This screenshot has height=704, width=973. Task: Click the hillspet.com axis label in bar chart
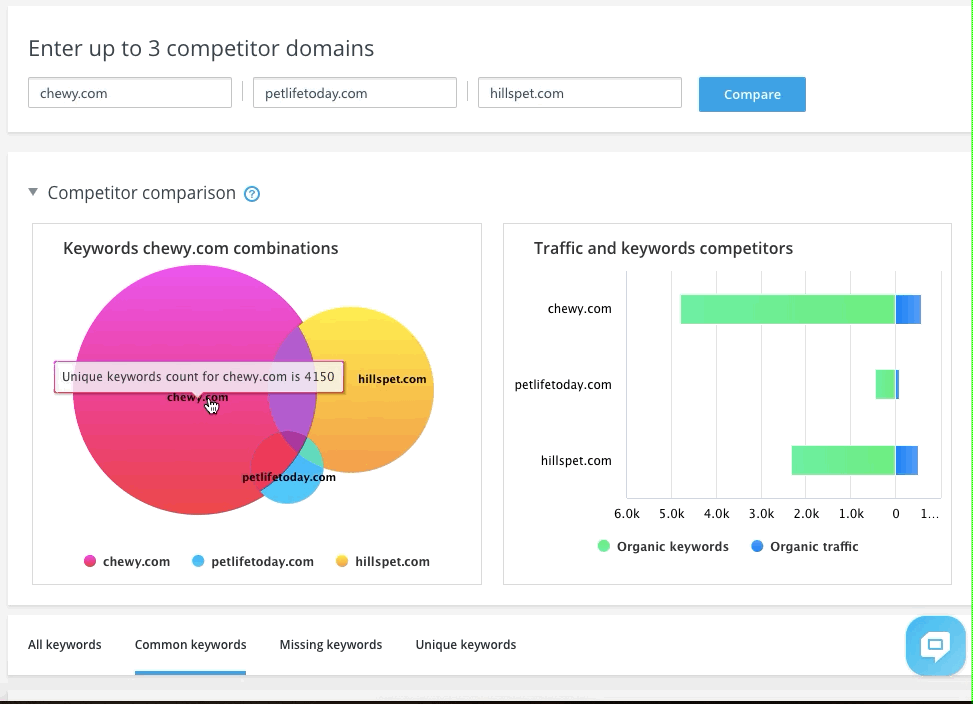point(576,460)
